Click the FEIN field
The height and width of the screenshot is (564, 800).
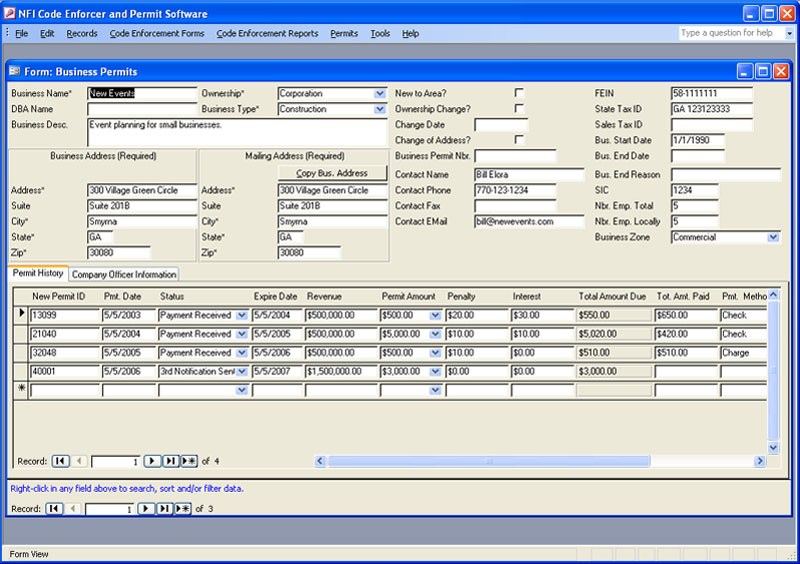712,93
